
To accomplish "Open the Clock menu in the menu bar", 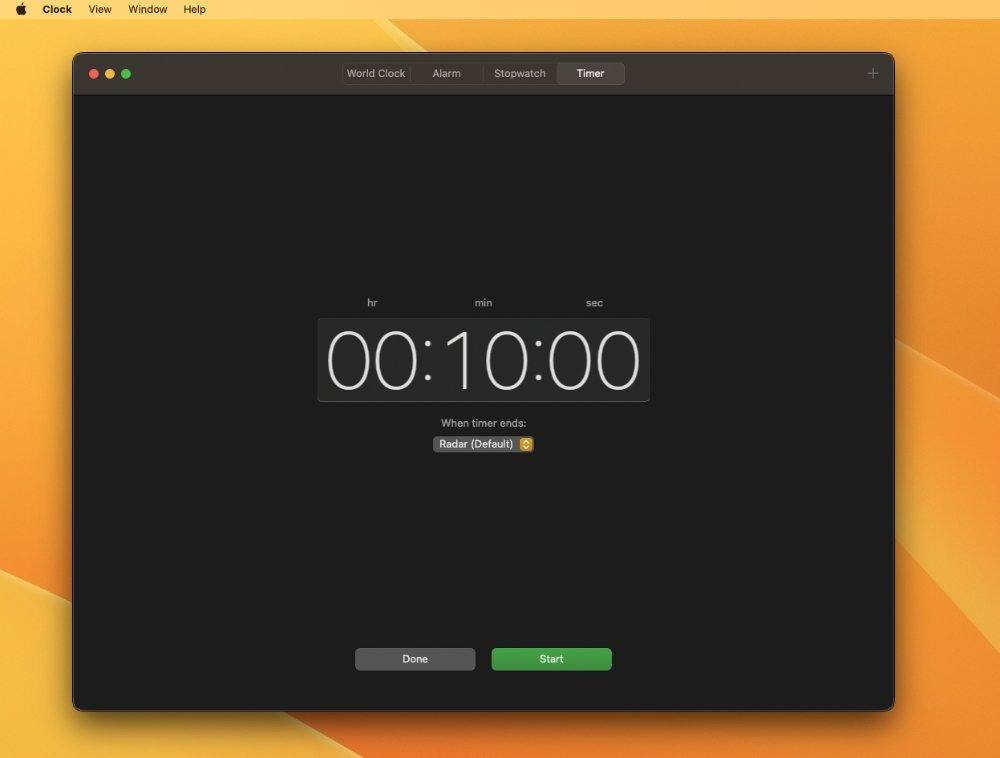I will tap(56, 9).
